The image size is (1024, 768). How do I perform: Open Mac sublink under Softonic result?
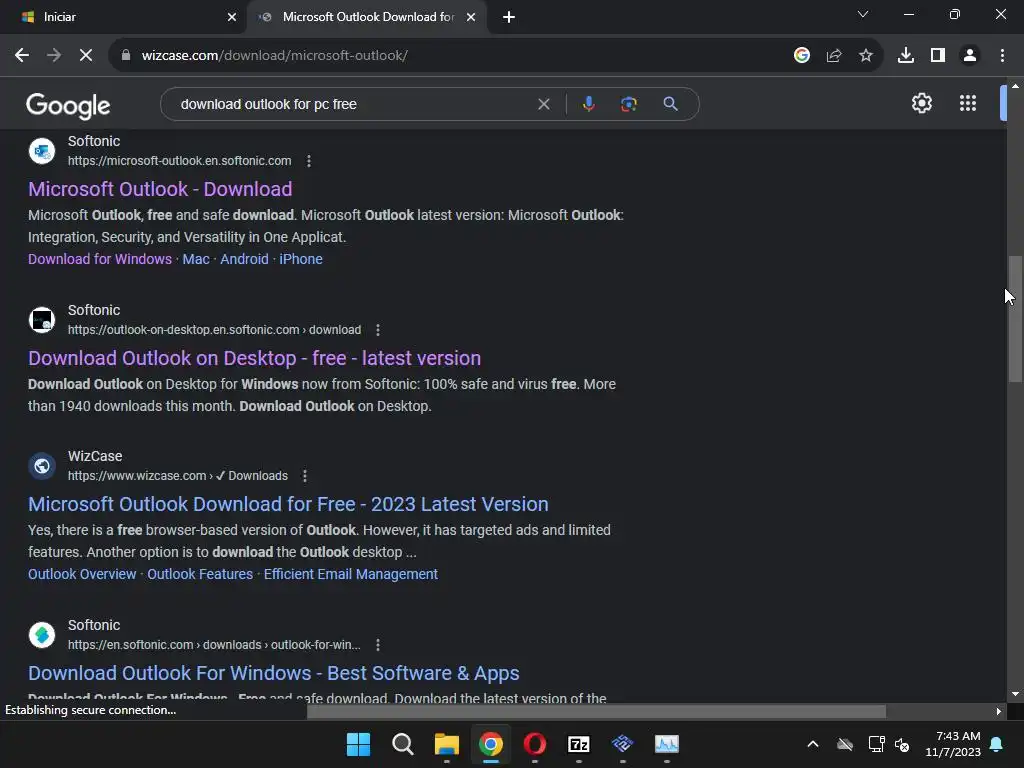(196, 259)
